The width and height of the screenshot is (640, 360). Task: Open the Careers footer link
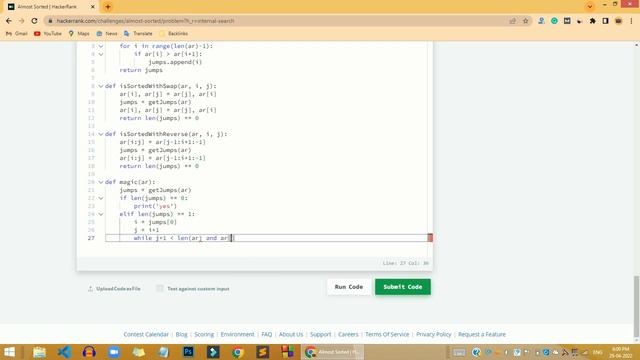[x=348, y=334]
